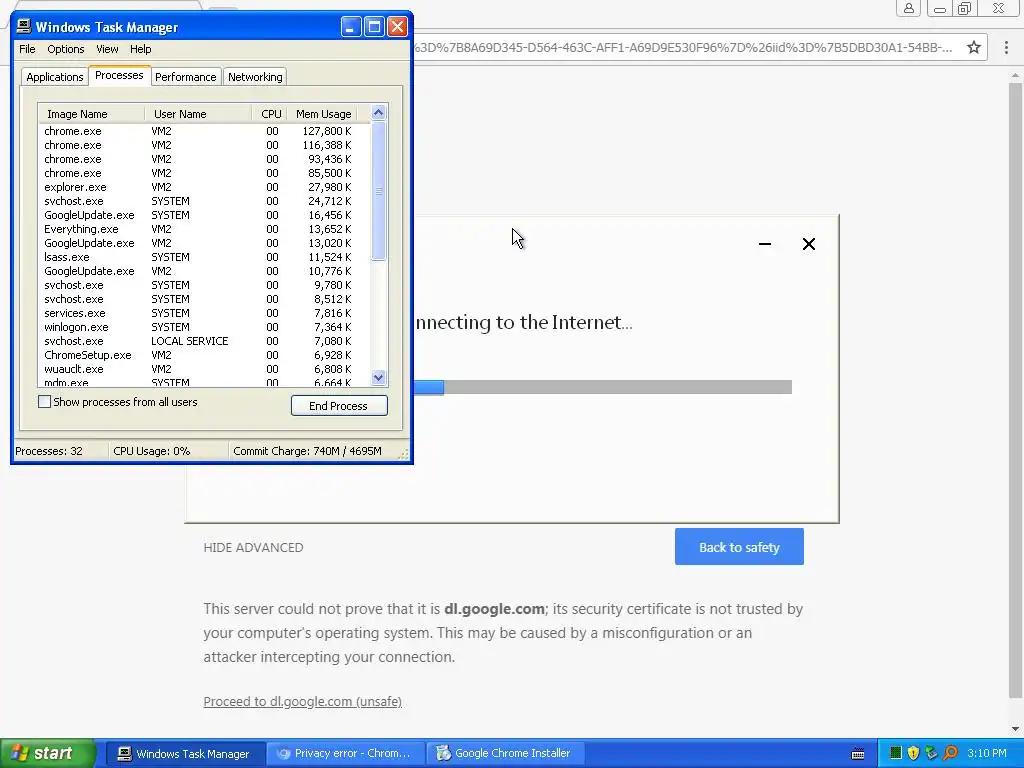This screenshot has height=768, width=1024.
Task: Select the ChromeSetup.exe process row
Action: [204, 355]
